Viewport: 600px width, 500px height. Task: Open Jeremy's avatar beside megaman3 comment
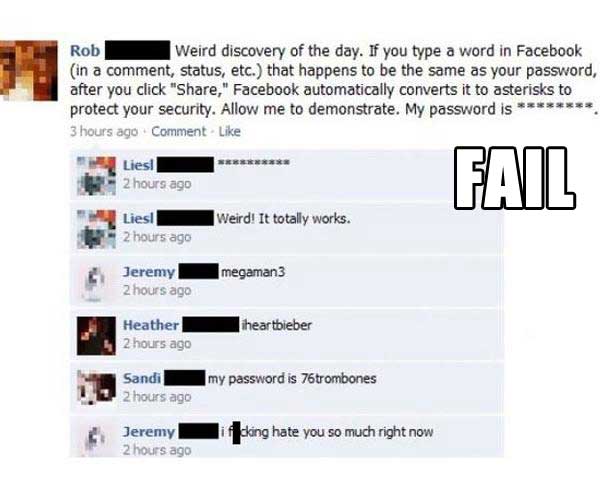point(96,282)
